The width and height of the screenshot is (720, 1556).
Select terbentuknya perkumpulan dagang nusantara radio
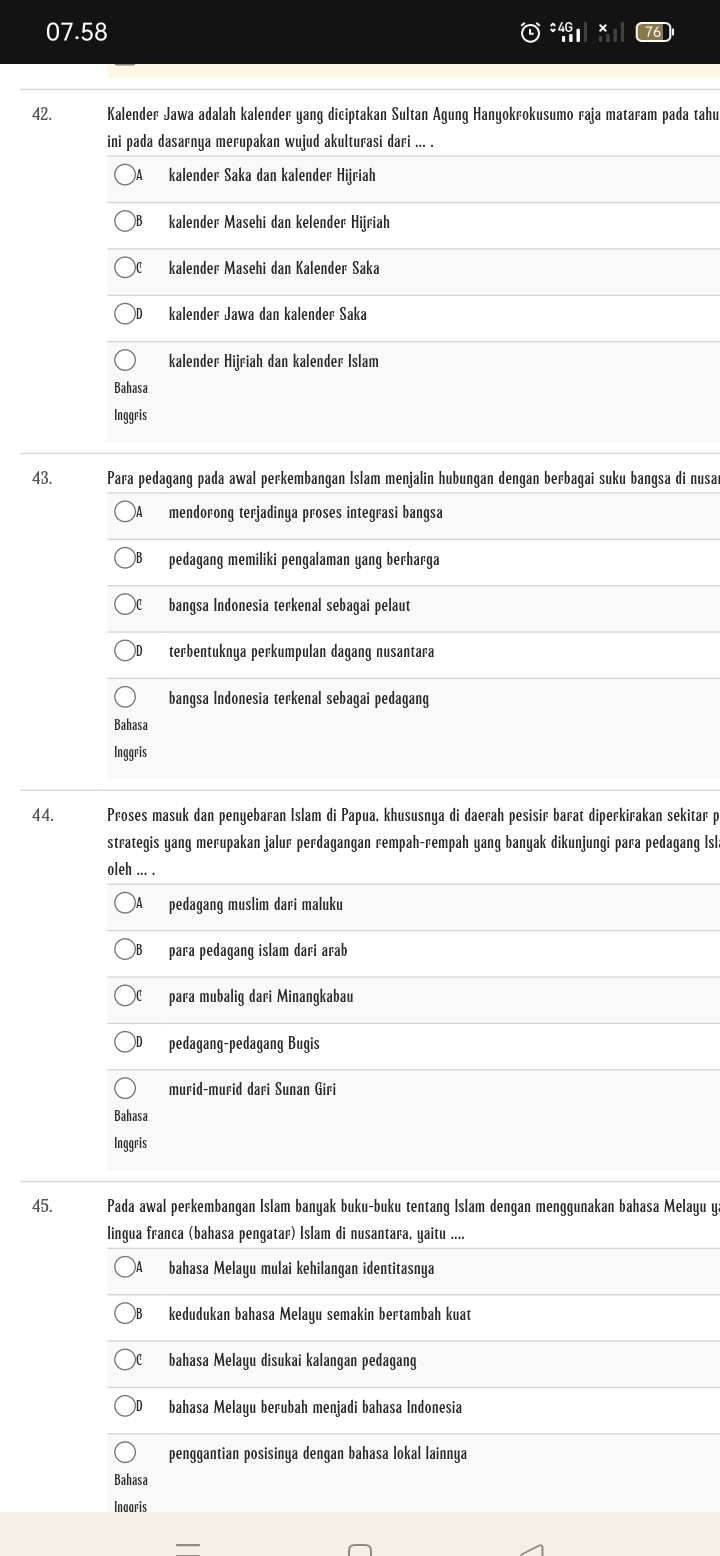pyautogui.click(x=125, y=652)
